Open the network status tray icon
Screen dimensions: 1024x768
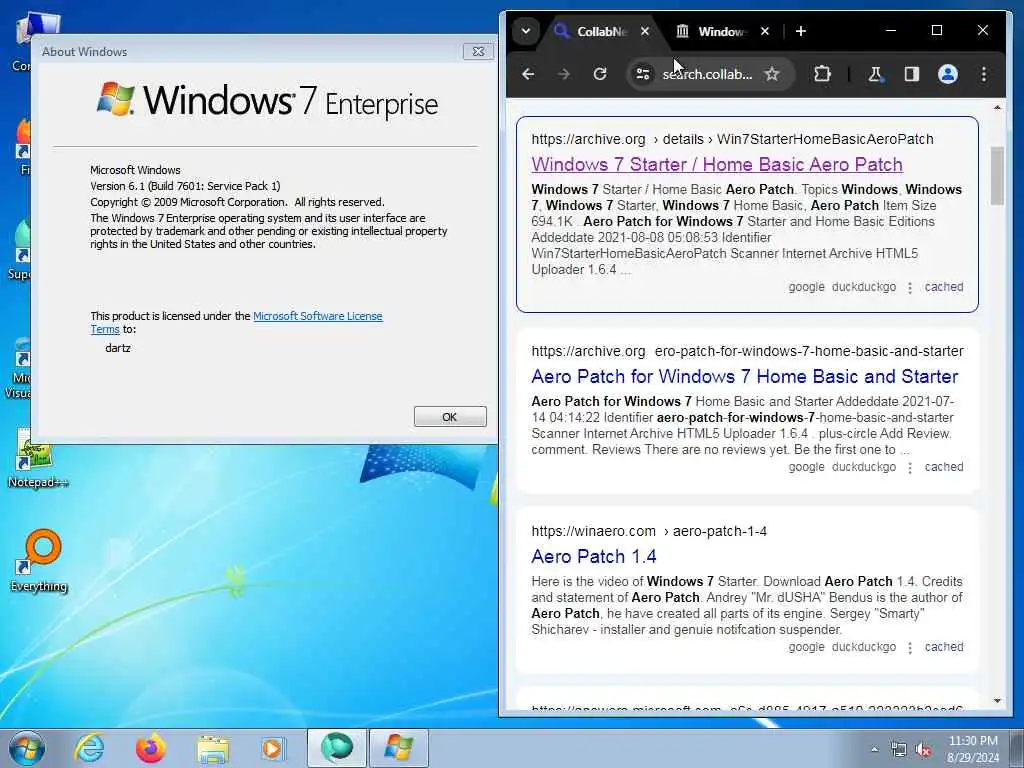tap(899, 750)
